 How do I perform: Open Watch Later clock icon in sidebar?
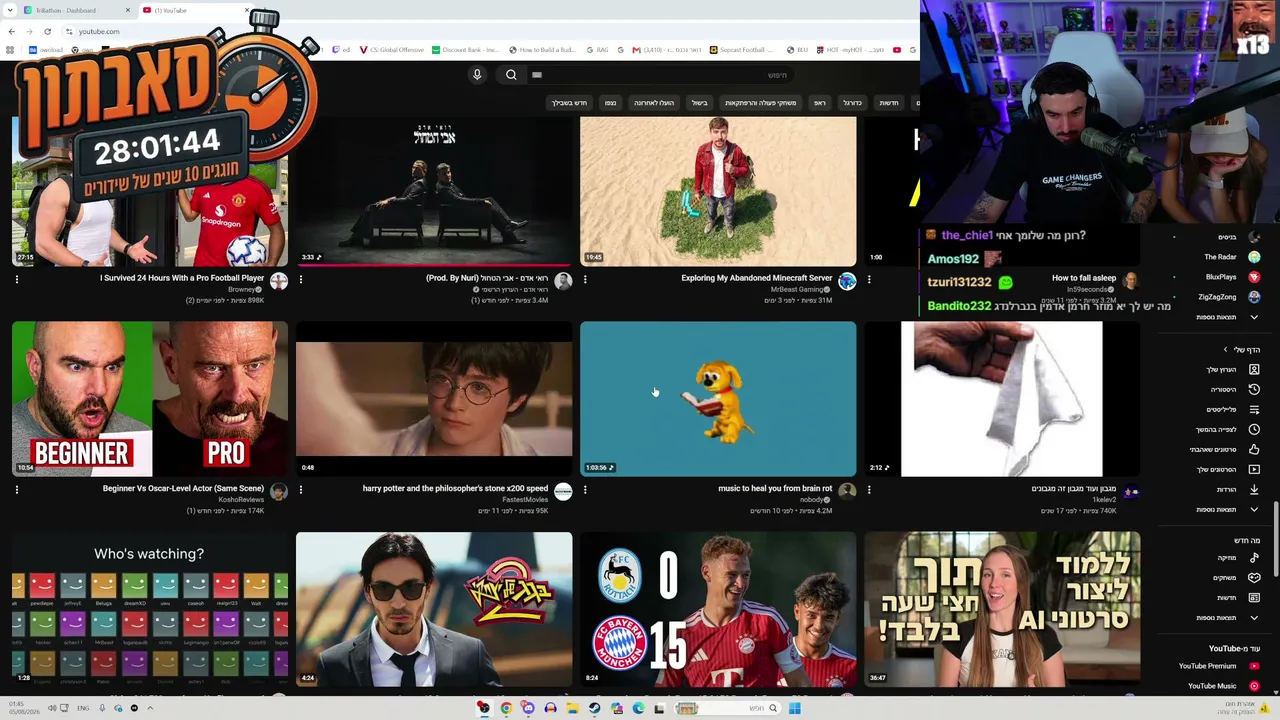(1254, 429)
